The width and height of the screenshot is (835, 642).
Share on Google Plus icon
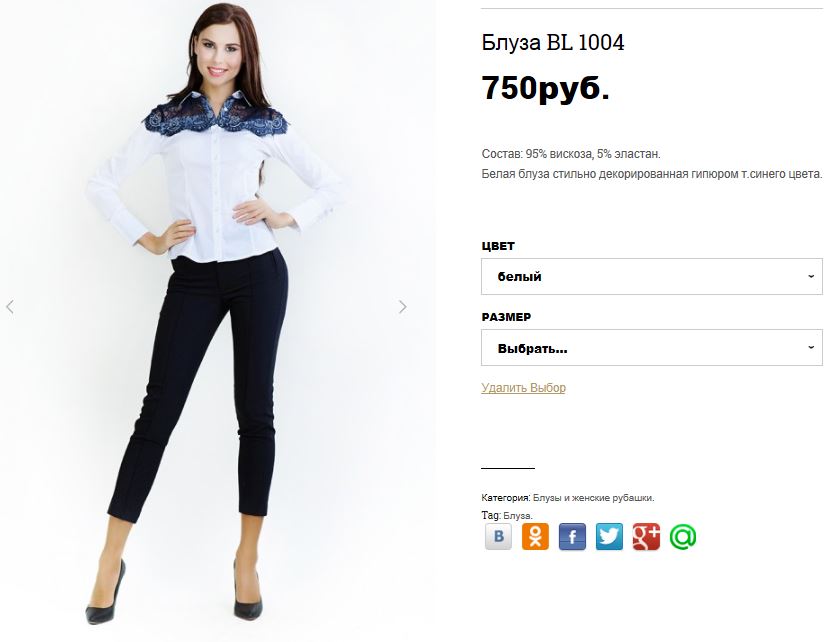[x=646, y=536]
